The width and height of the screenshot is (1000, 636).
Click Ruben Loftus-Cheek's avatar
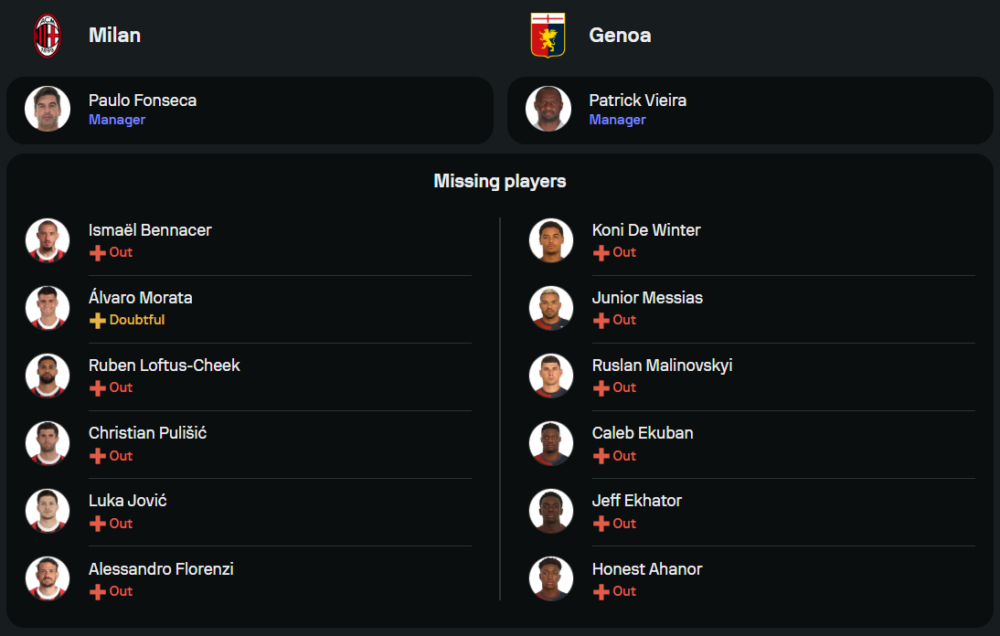coord(47,375)
